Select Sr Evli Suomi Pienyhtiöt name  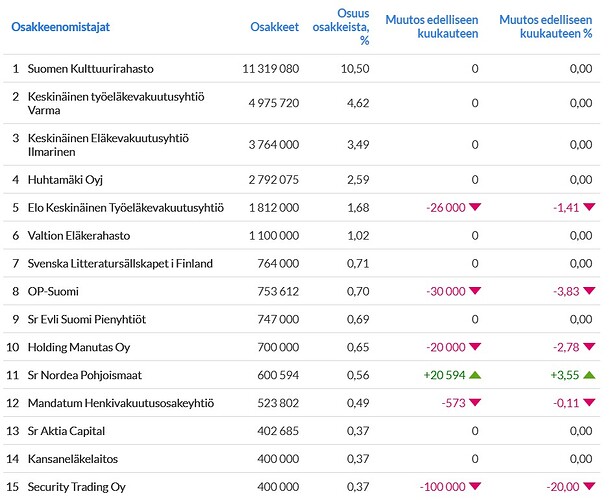pyautogui.click(x=87, y=319)
